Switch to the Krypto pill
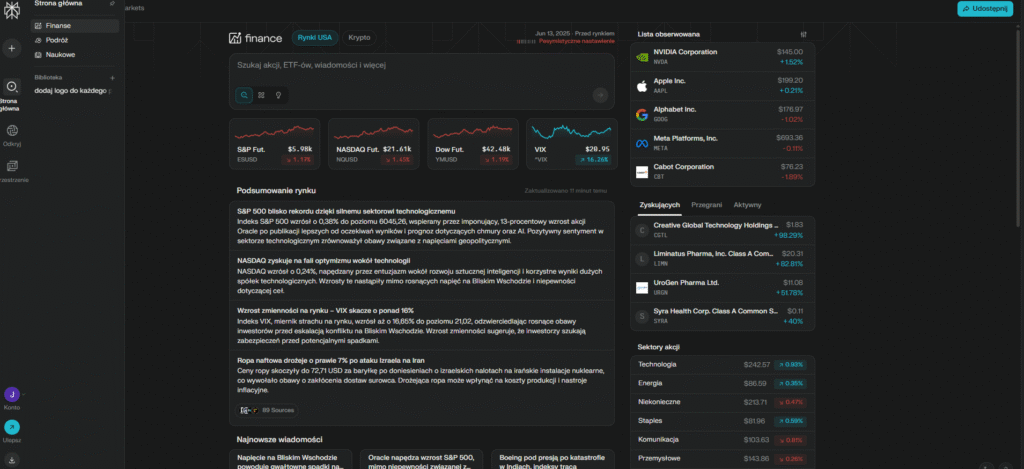Screen dimensions: 1024x469 [359, 38]
